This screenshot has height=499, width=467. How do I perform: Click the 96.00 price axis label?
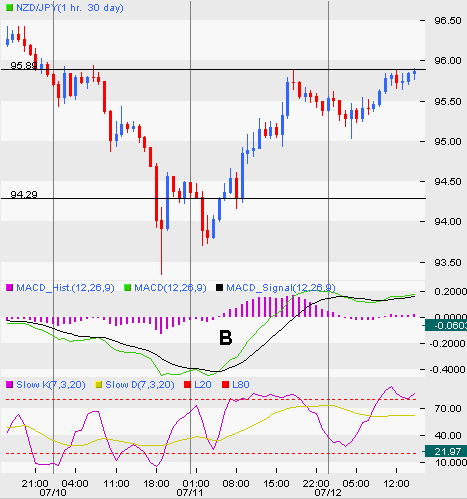[448, 60]
